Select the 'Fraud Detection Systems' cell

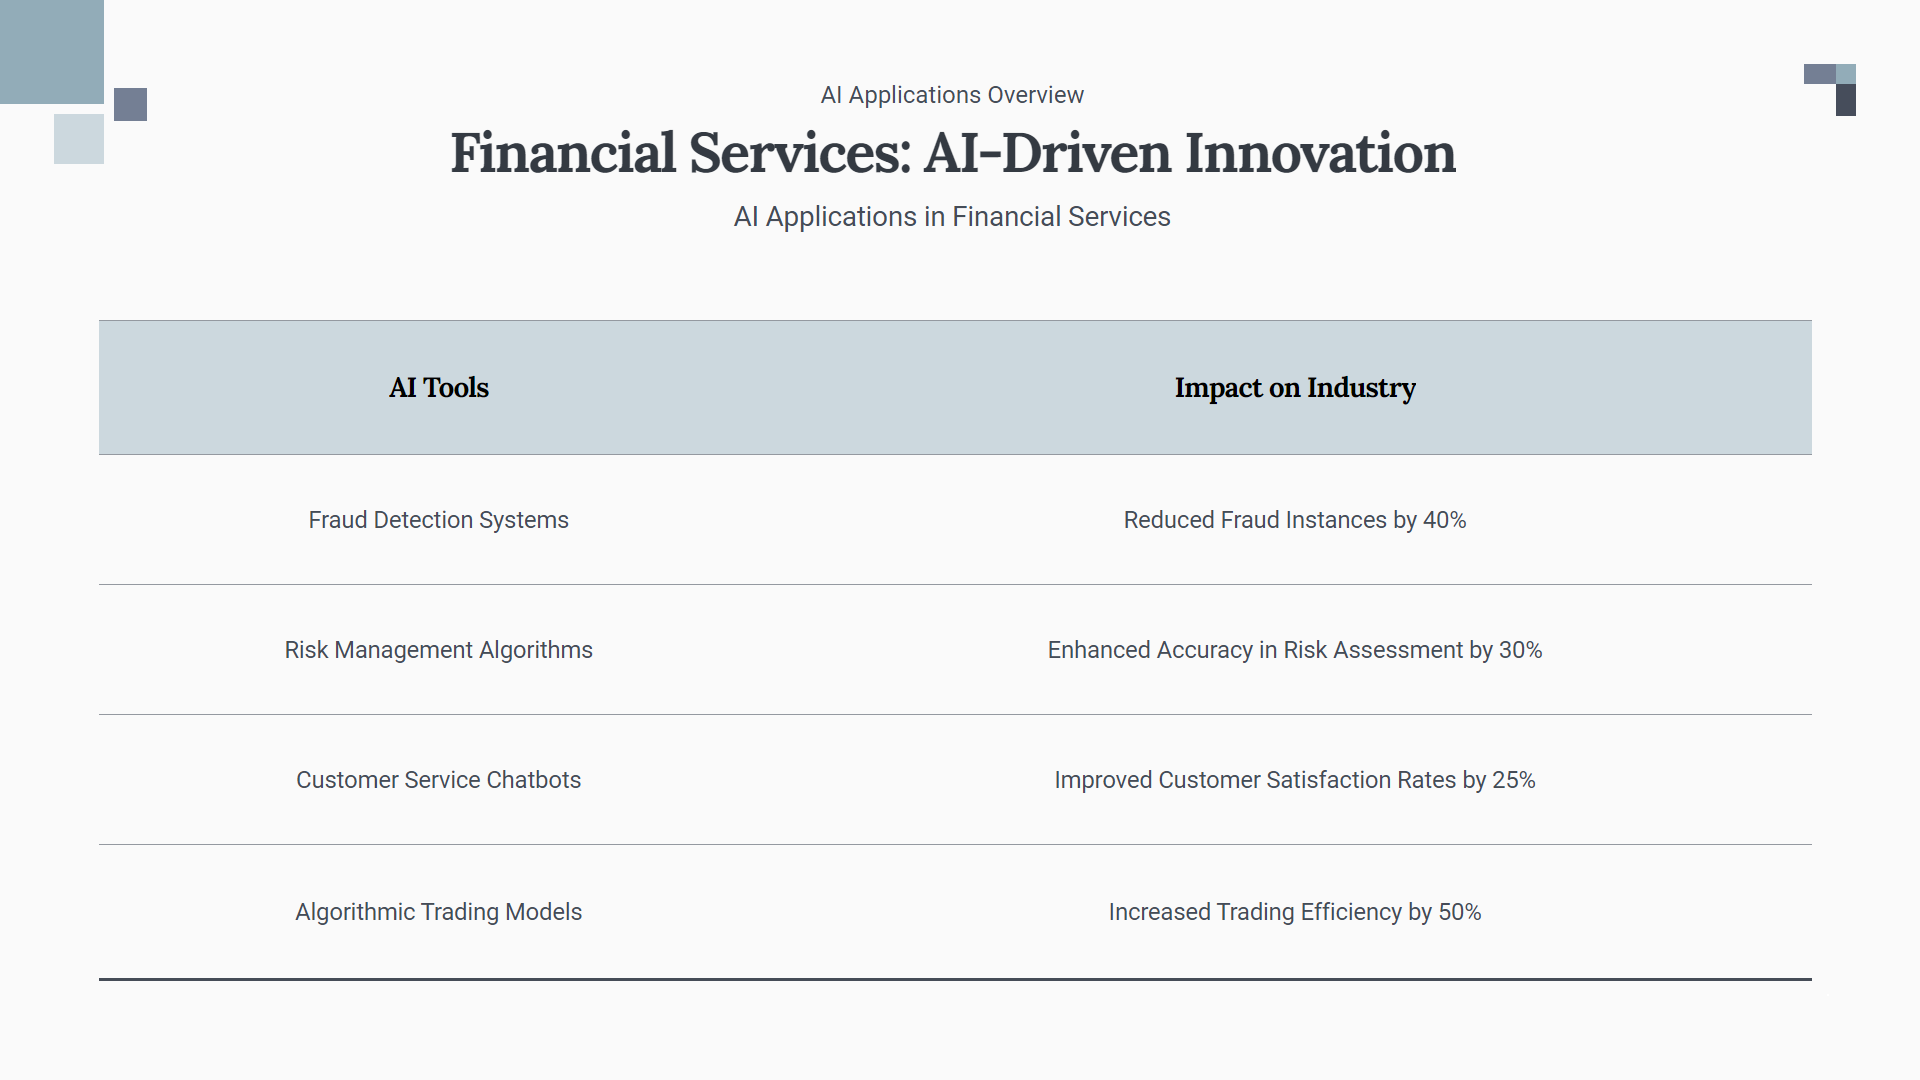(x=439, y=520)
